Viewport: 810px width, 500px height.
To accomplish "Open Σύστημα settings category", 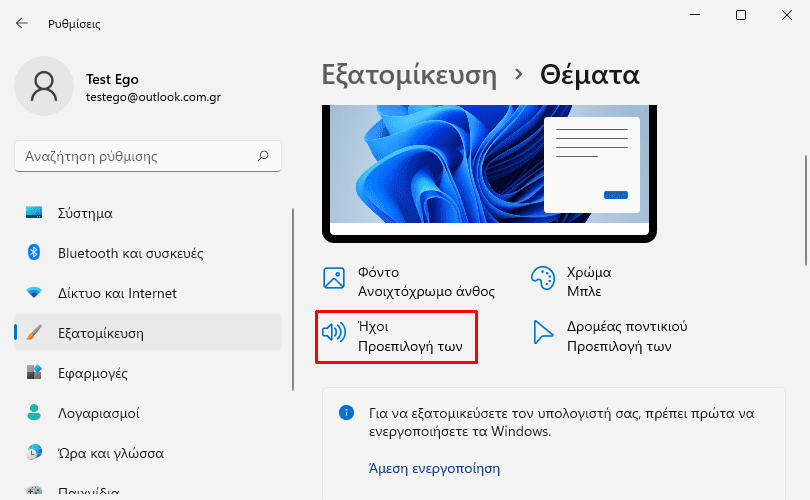I will pos(148,213).
